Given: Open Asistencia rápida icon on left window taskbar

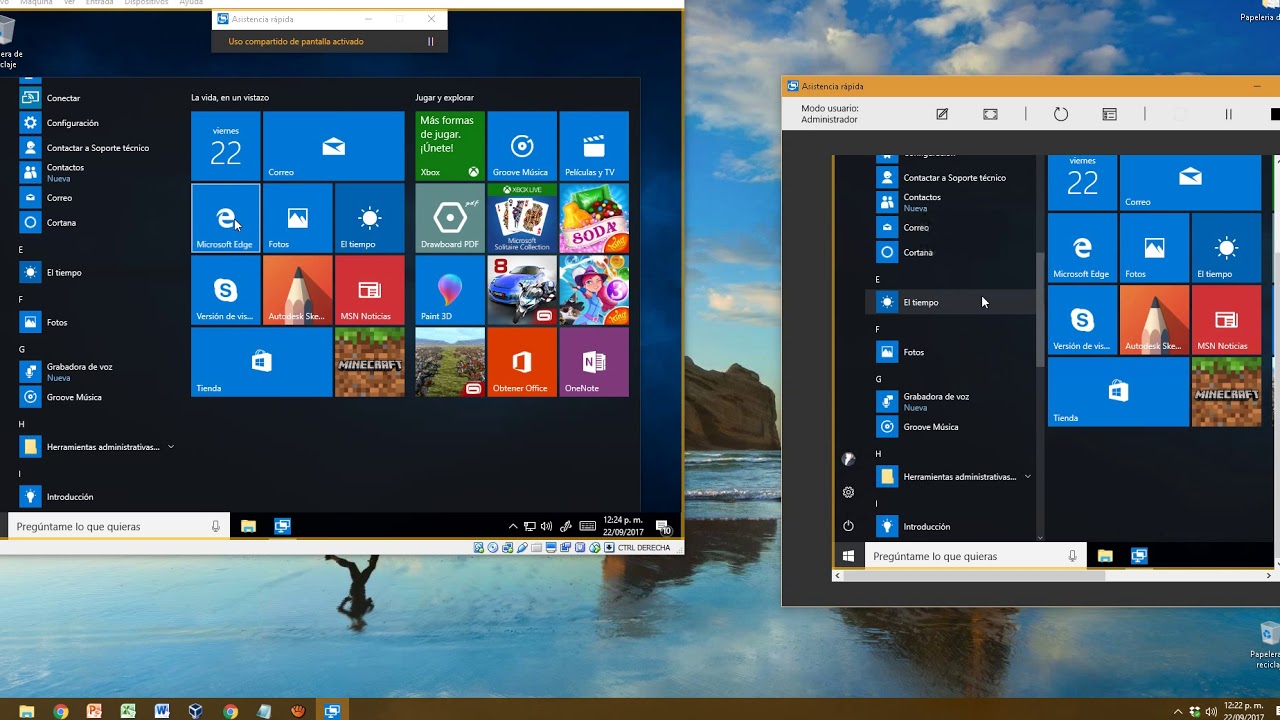Looking at the screenshot, I should coord(282,526).
